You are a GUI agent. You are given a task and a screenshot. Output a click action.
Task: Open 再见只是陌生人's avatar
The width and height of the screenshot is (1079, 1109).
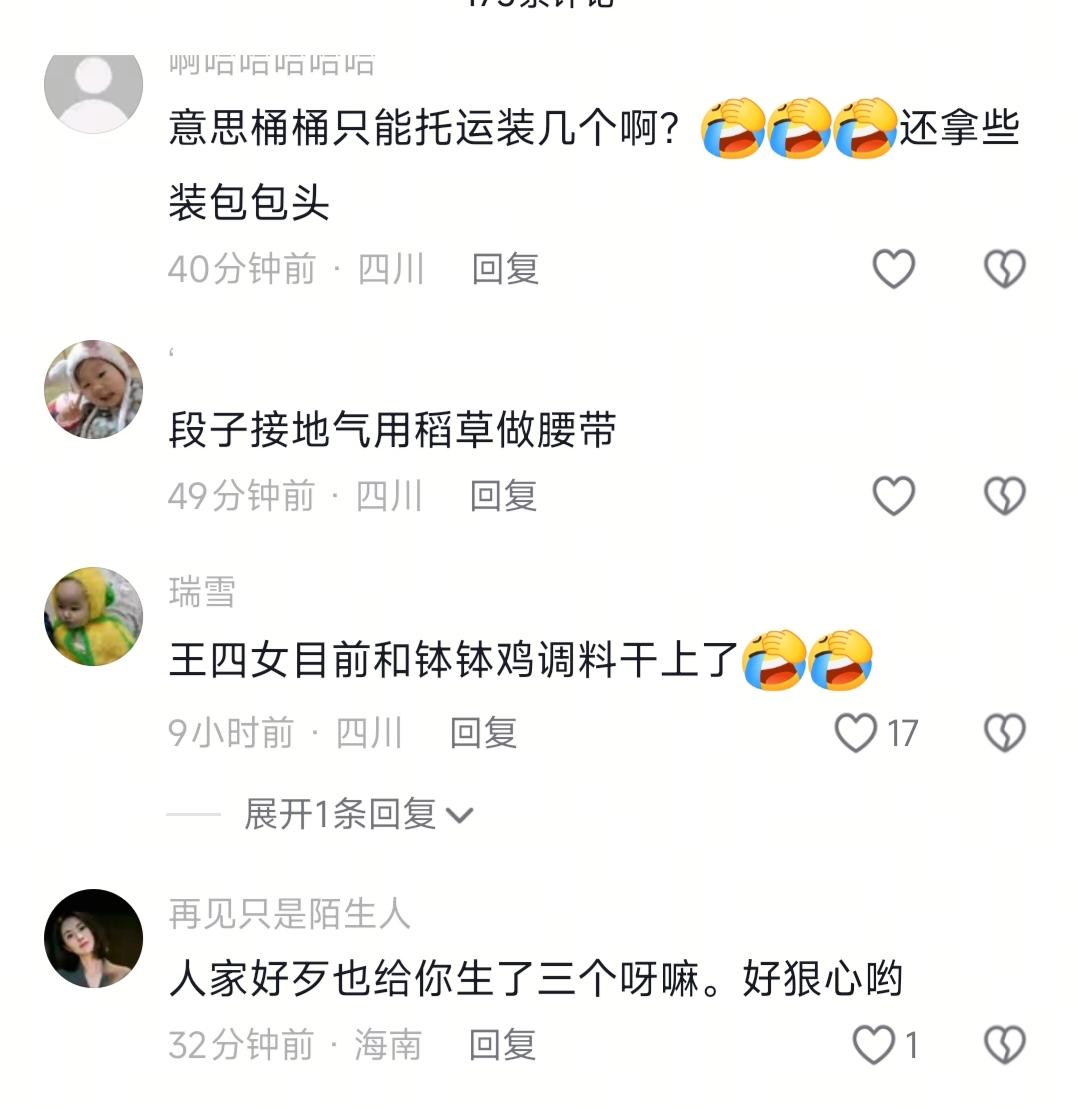pyautogui.click(x=93, y=939)
